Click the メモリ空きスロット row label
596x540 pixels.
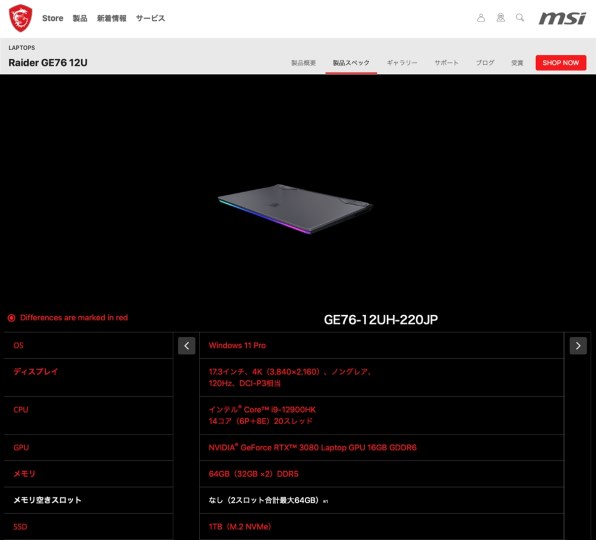coord(48,500)
